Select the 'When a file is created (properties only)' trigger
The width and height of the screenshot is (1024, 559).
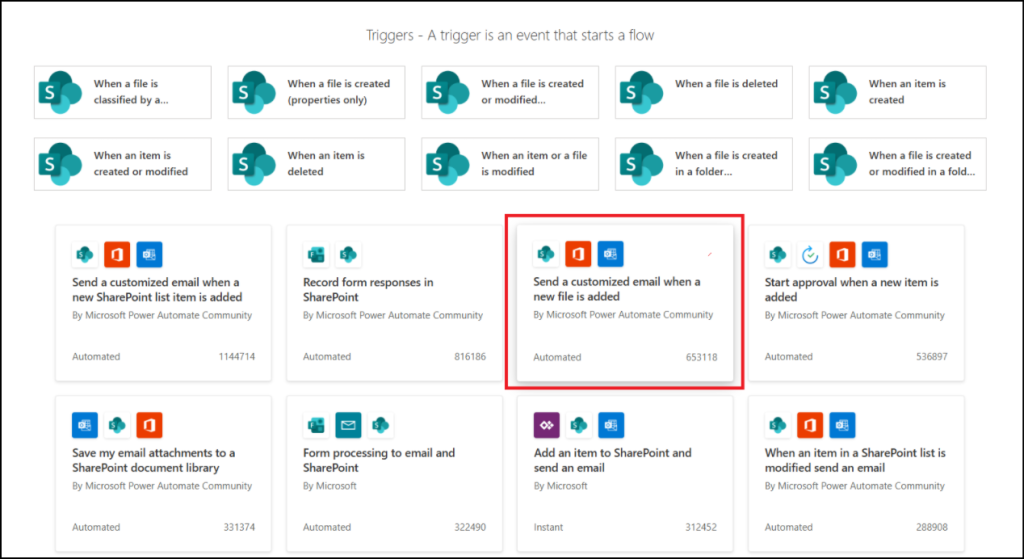point(316,92)
